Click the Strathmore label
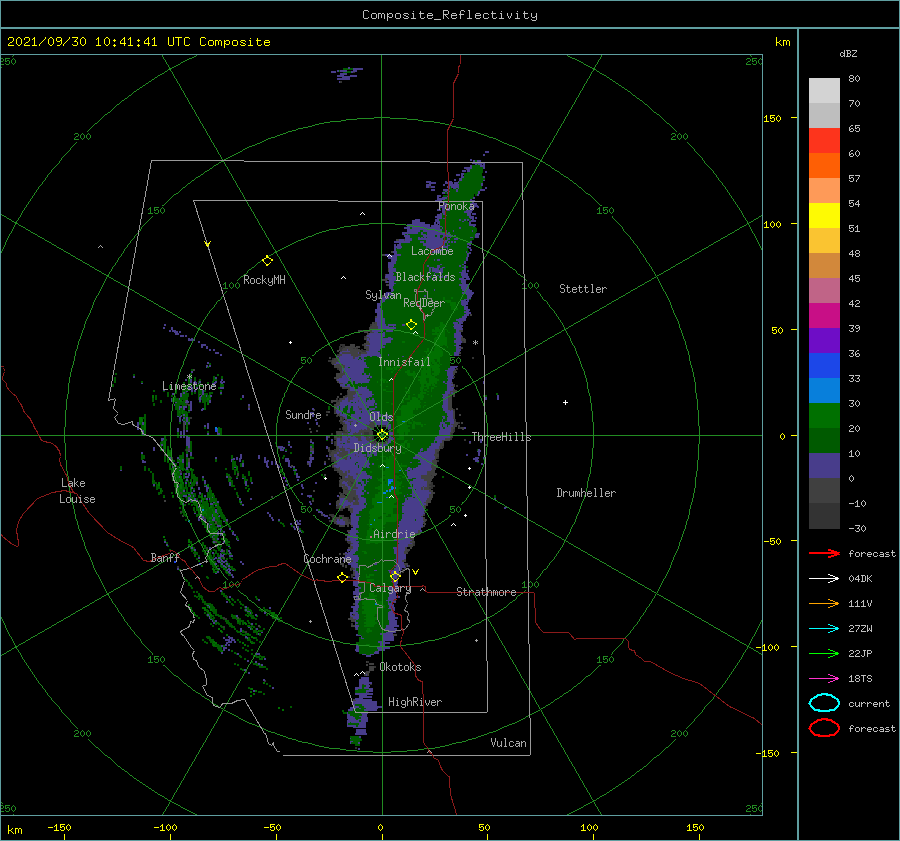 click(486, 592)
